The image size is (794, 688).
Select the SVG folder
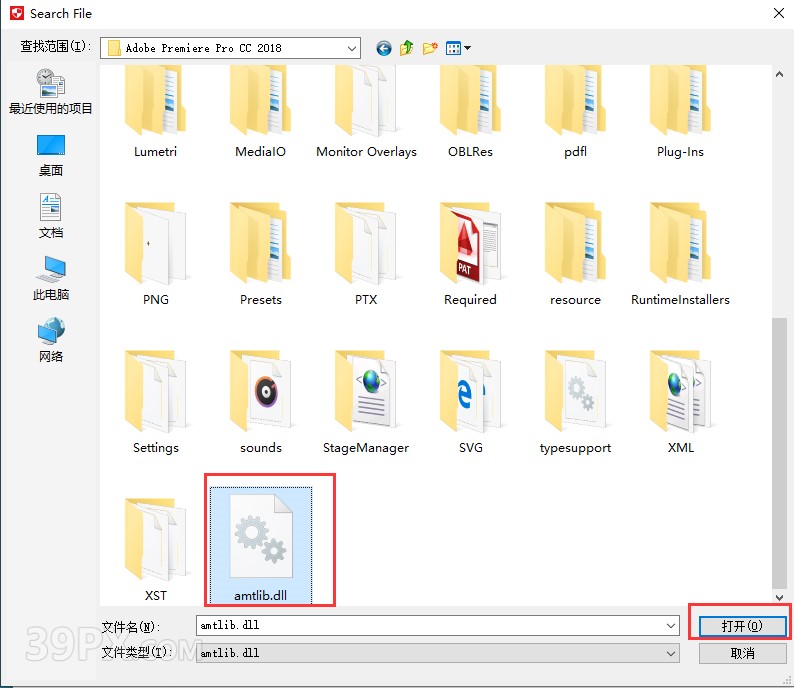click(470, 402)
